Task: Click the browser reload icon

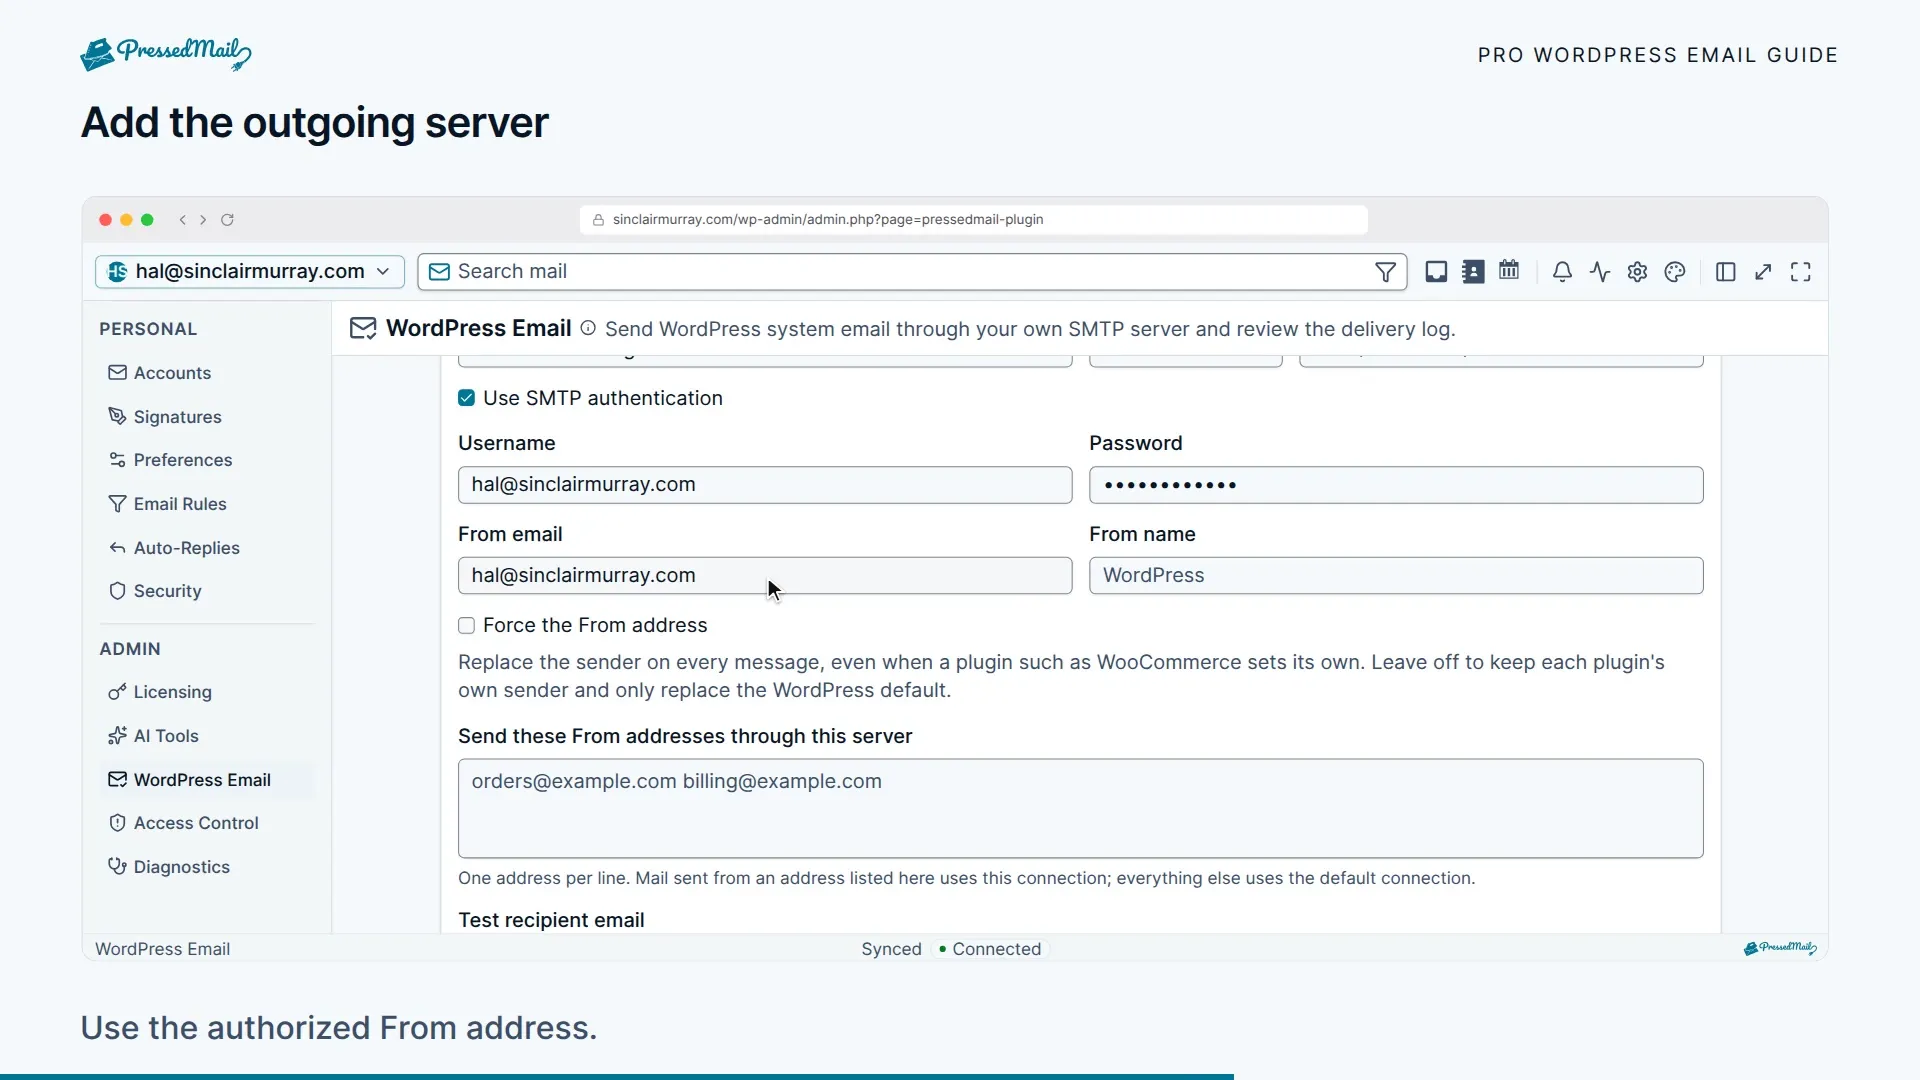Action: click(227, 220)
